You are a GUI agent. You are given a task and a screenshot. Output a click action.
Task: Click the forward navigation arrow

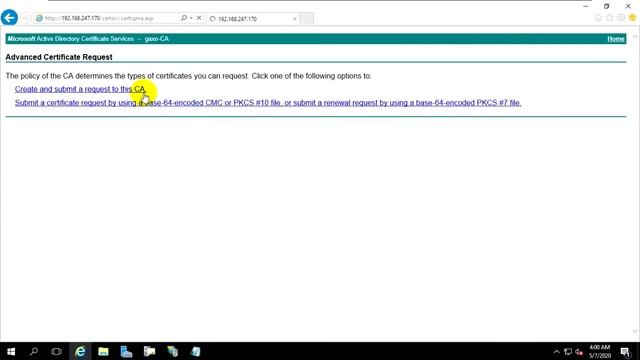pyautogui.click(x=26, y=18)
